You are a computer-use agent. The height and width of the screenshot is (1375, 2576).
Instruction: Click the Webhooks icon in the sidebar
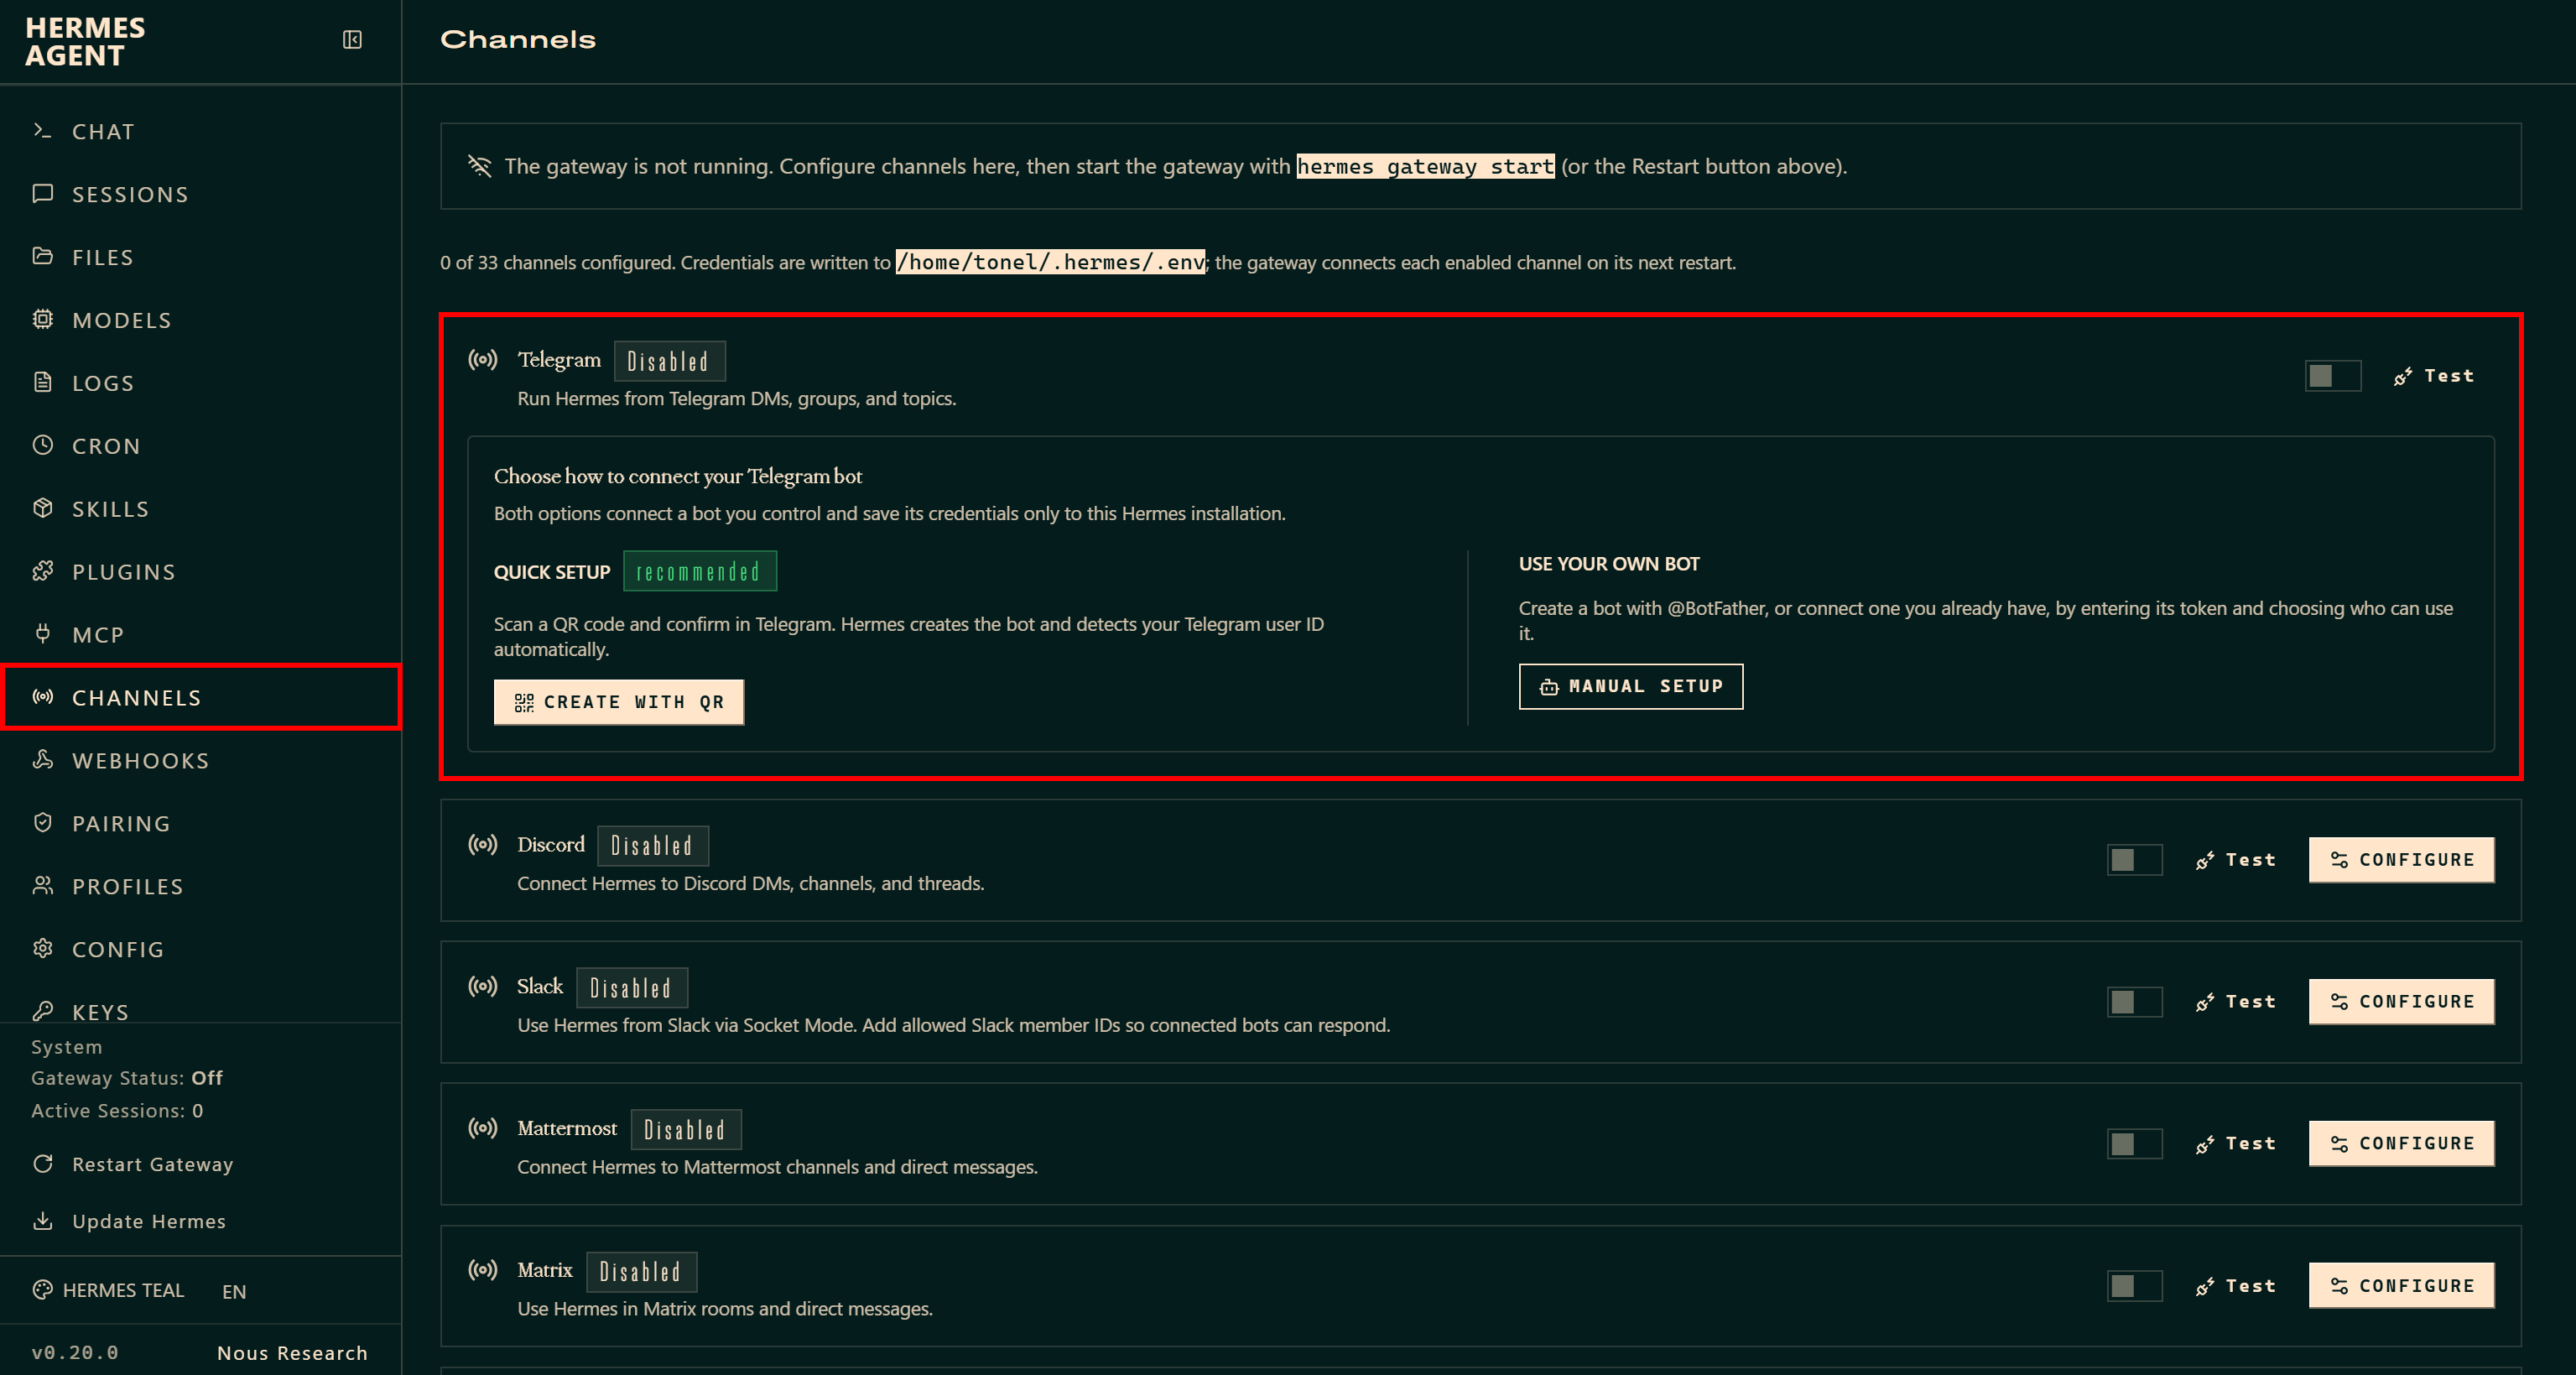tap(42, 760)
